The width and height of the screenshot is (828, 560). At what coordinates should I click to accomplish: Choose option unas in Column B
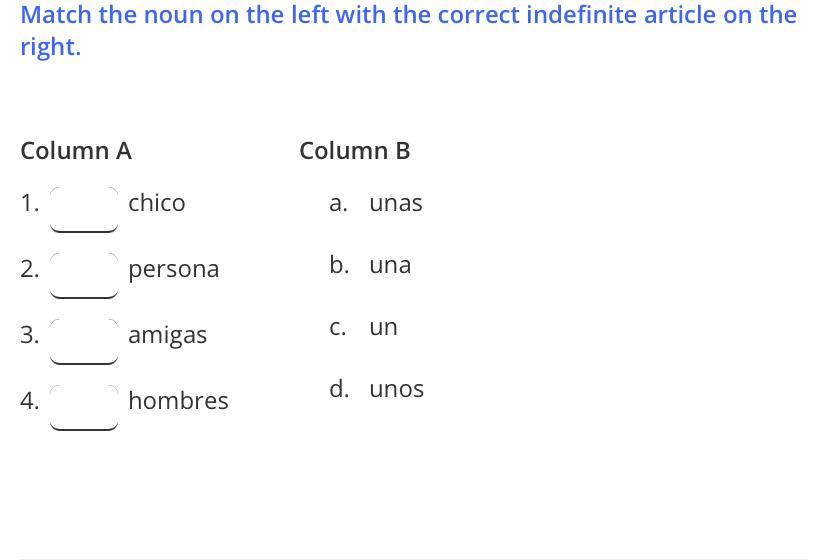click(x=395, y=203)
